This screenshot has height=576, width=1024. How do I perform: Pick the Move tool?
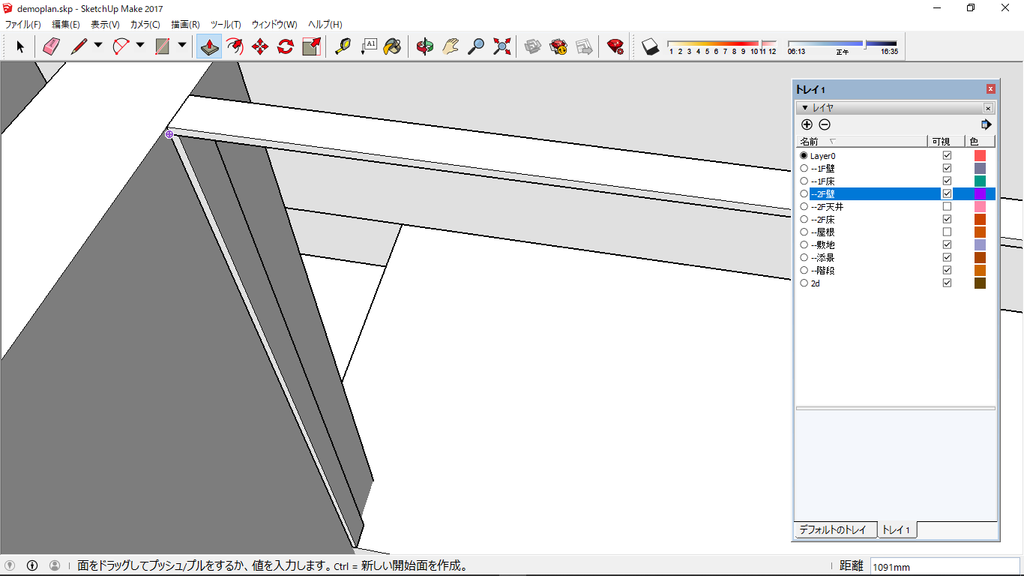coord(260,46)
